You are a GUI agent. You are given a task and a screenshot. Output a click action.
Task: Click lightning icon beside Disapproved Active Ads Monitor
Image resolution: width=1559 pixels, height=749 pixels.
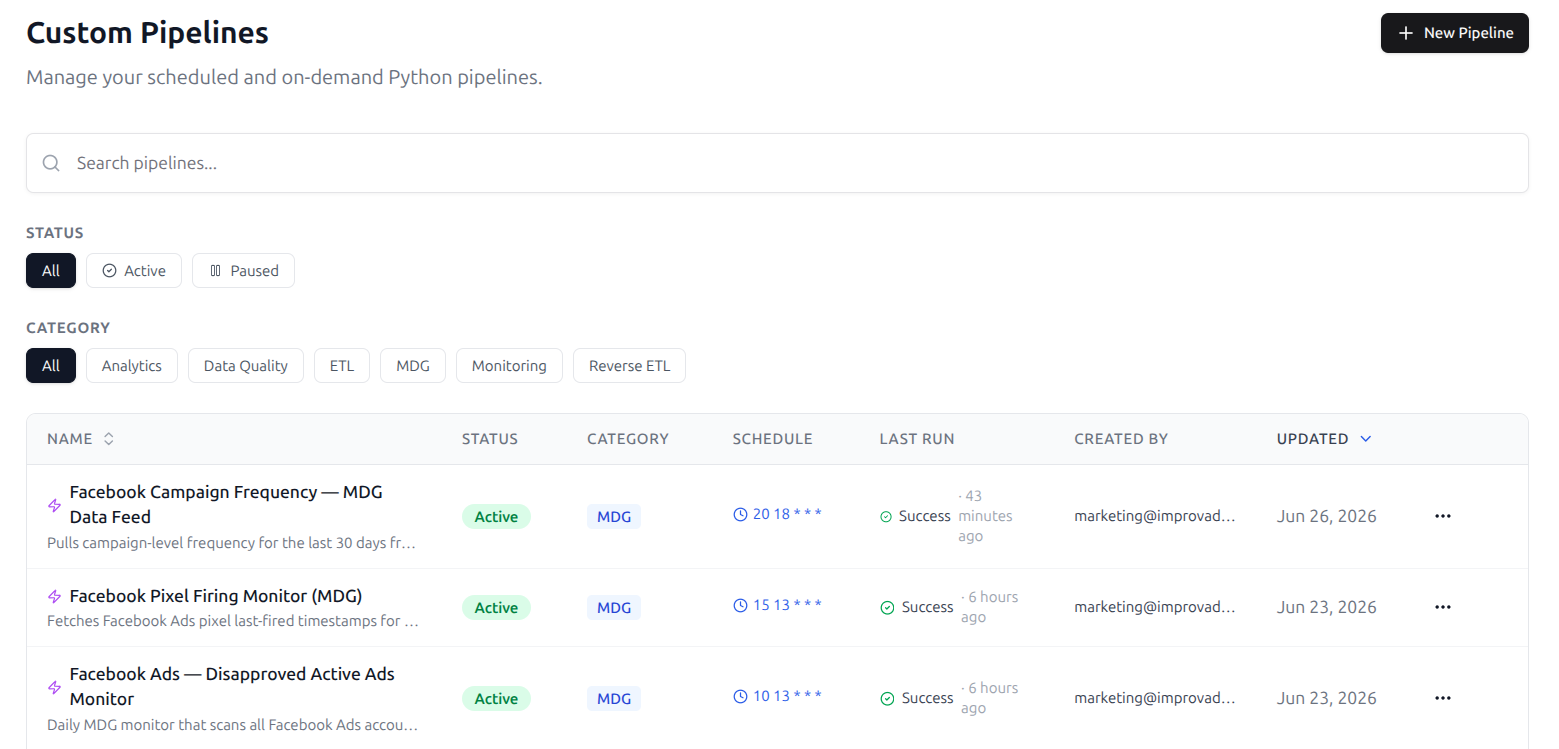pos(55,687)
